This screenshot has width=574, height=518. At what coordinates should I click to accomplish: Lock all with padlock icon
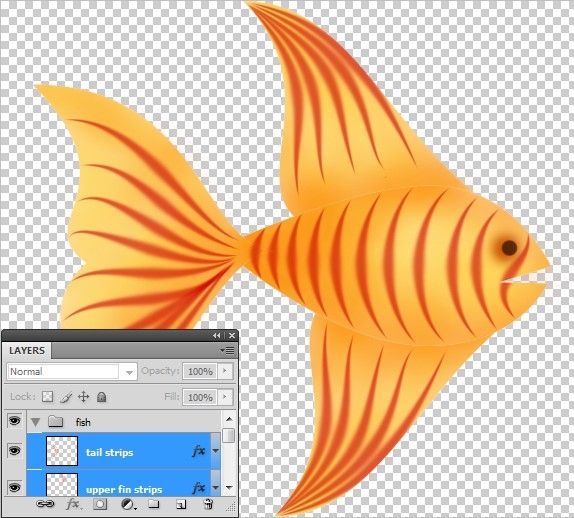pos(101,396)
